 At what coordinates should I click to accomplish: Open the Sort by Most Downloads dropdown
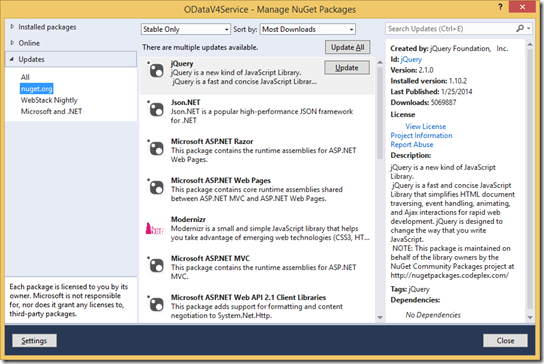click(308, 29)
